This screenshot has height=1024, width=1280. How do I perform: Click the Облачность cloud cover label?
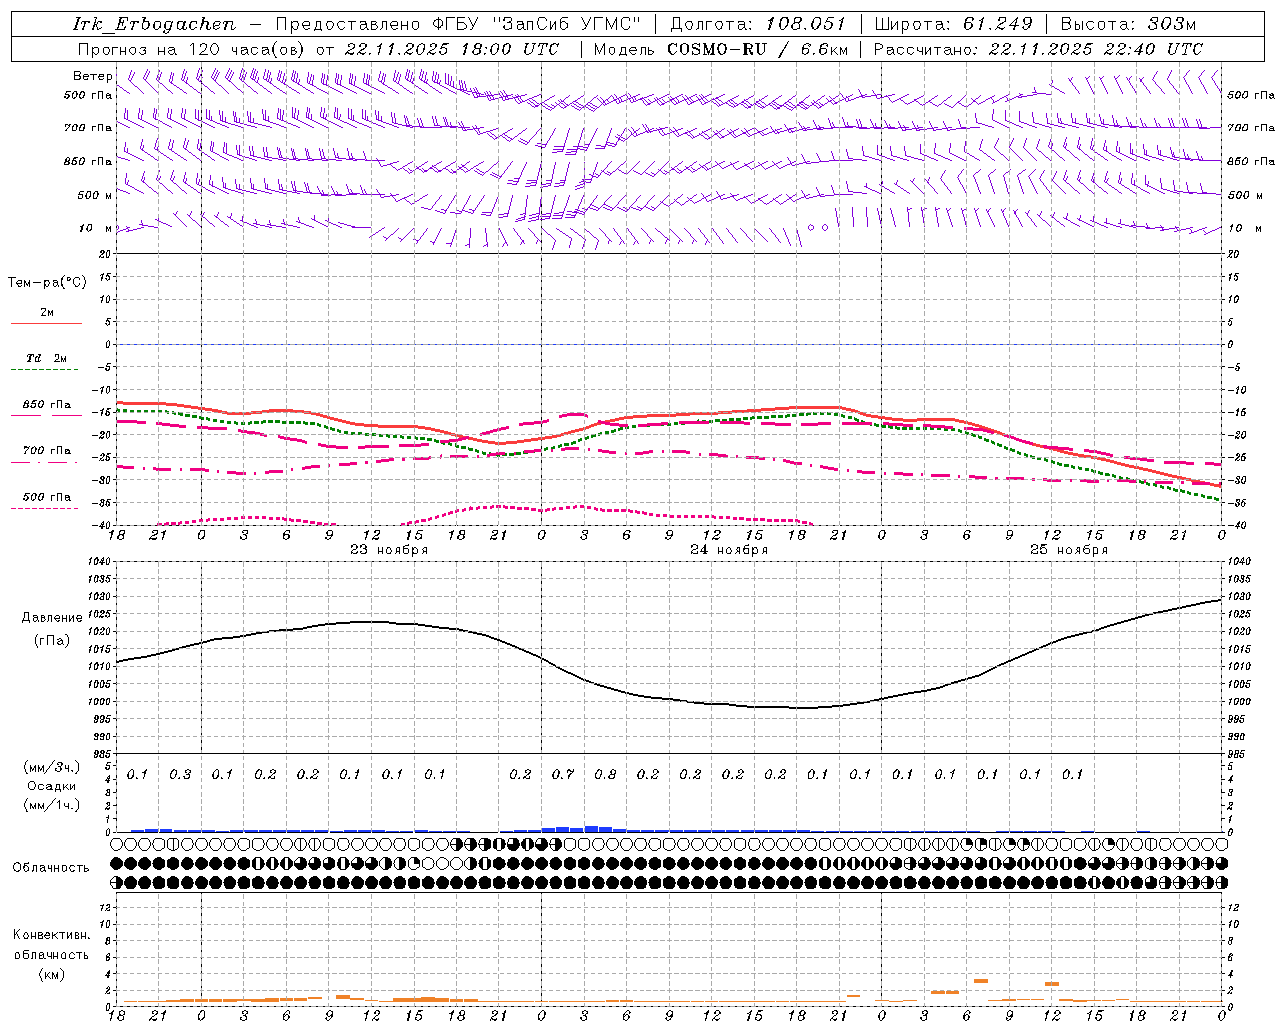pyautogui.click(x=51, y=868)
